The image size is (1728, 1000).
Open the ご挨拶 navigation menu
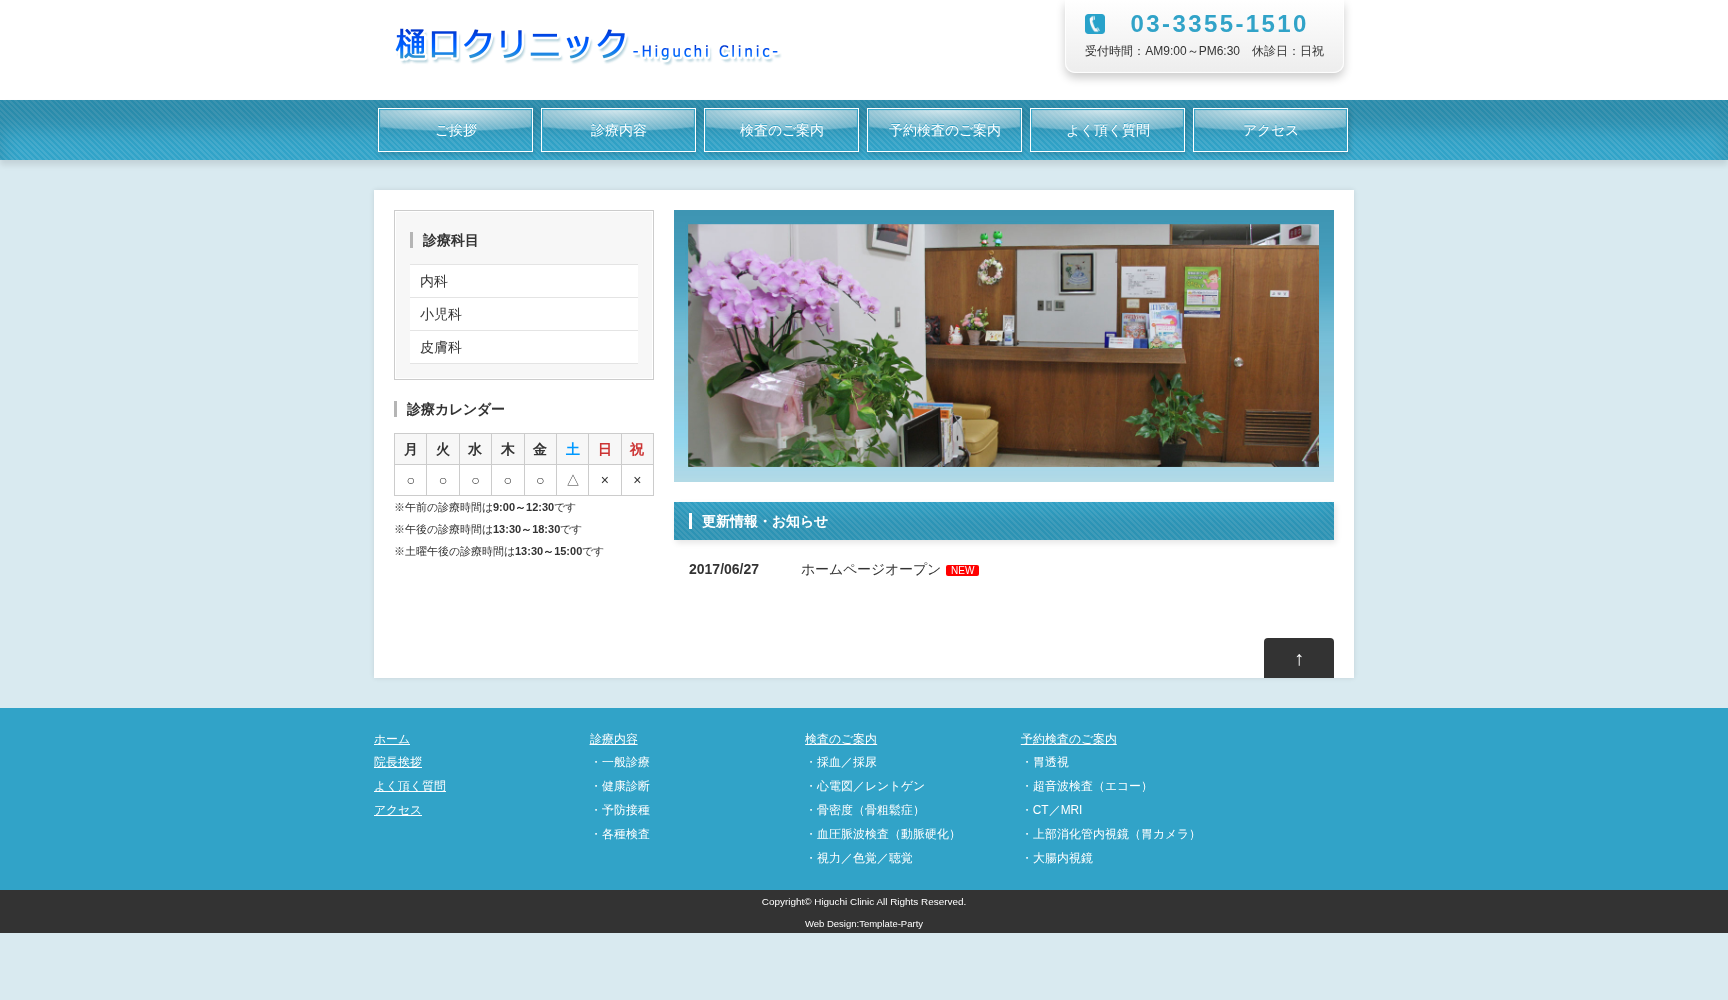click(x=455, y=129)
